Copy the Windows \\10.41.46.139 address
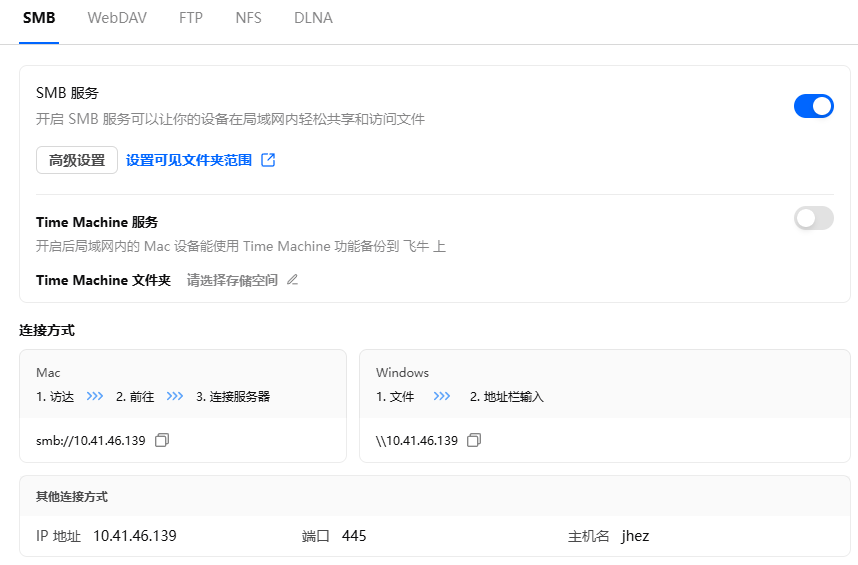The image size is (858, 565). [x=475, y=440]
